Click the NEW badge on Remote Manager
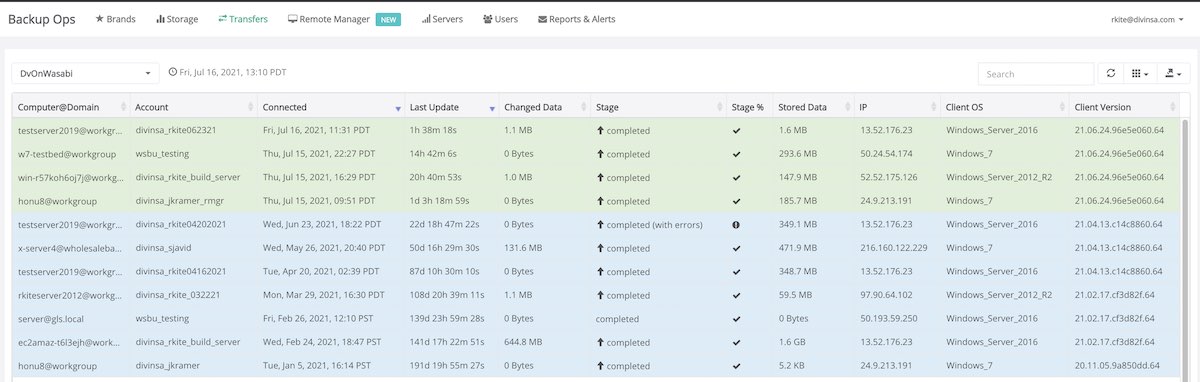The width and height of the screenshot is (1200, 382). click(388, 19)
